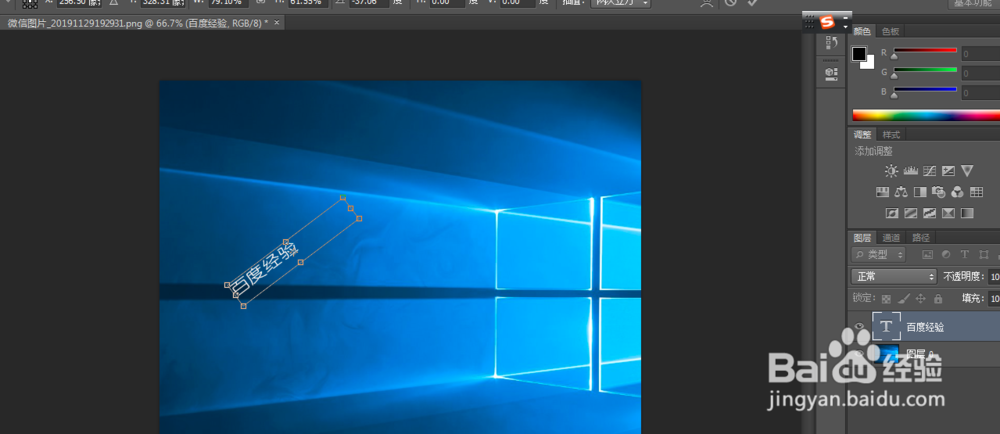Switch to the 样式 tab
The width and height of the screenshot is (1000, 434).
click(x=891, y=134)
